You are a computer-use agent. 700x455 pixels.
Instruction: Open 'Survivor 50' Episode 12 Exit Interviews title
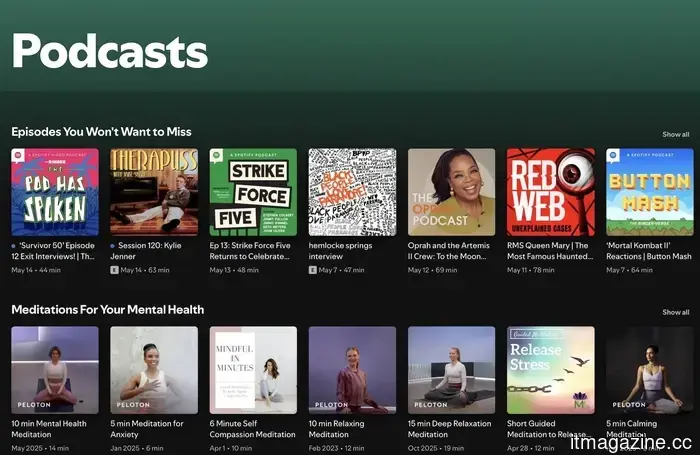[53, 251]
